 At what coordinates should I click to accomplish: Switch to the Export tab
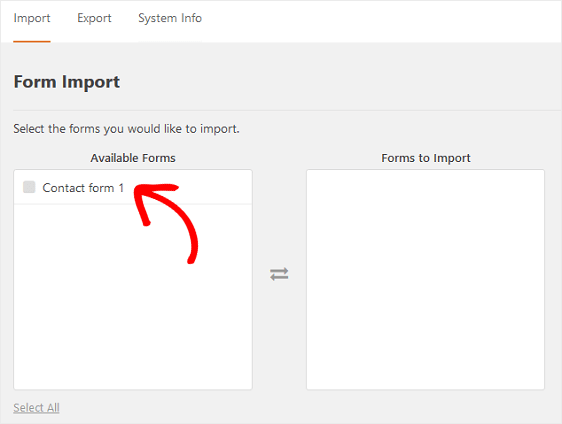click(x=94, y=18)
